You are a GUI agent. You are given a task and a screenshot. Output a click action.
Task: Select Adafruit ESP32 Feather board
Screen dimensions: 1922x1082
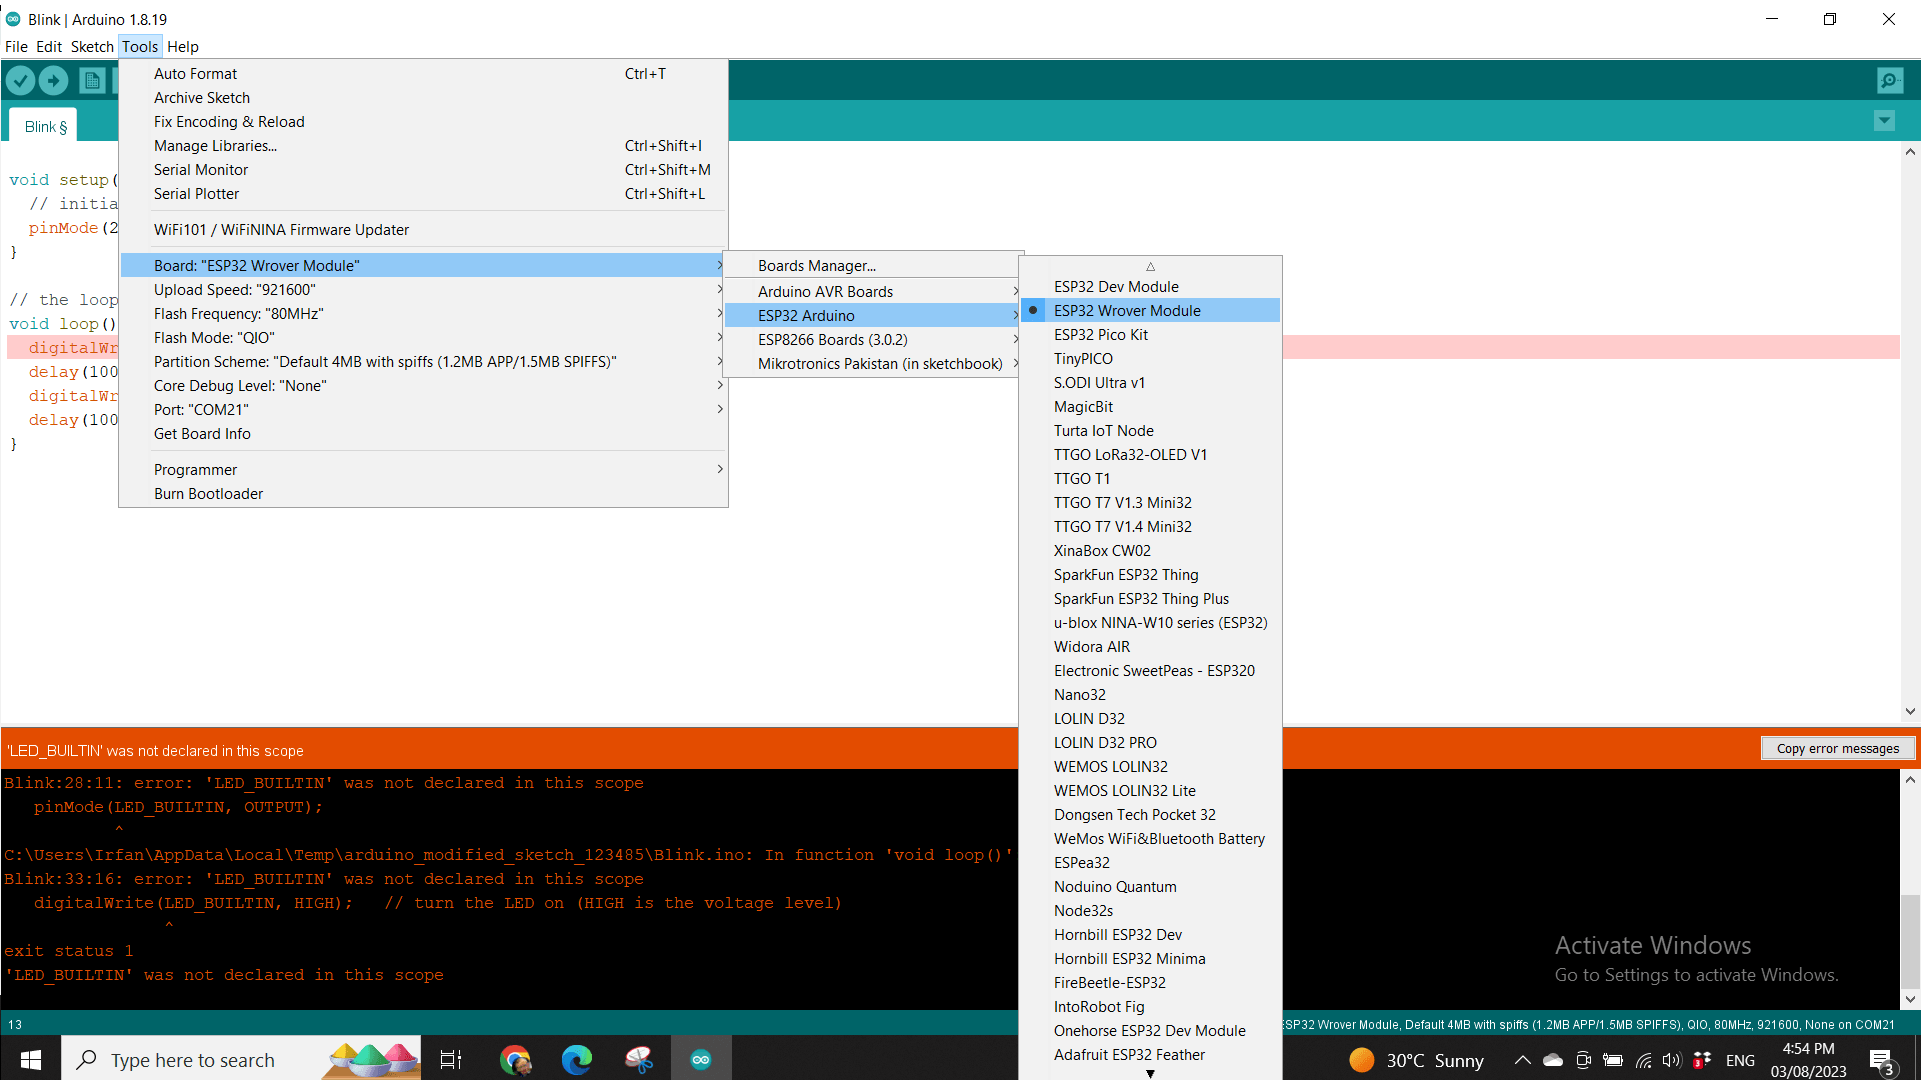pyautogui.click(x=1150, y=1055)
